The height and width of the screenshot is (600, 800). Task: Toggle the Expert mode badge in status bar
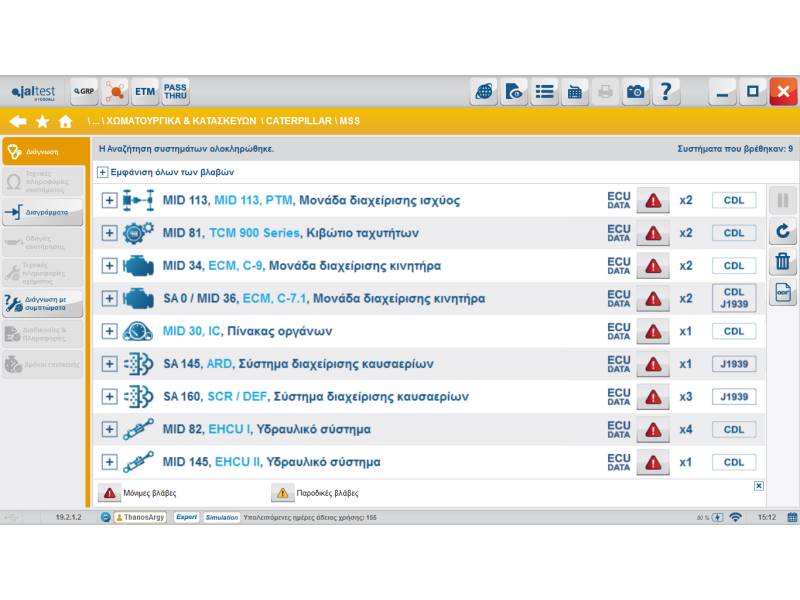point(186,518)
